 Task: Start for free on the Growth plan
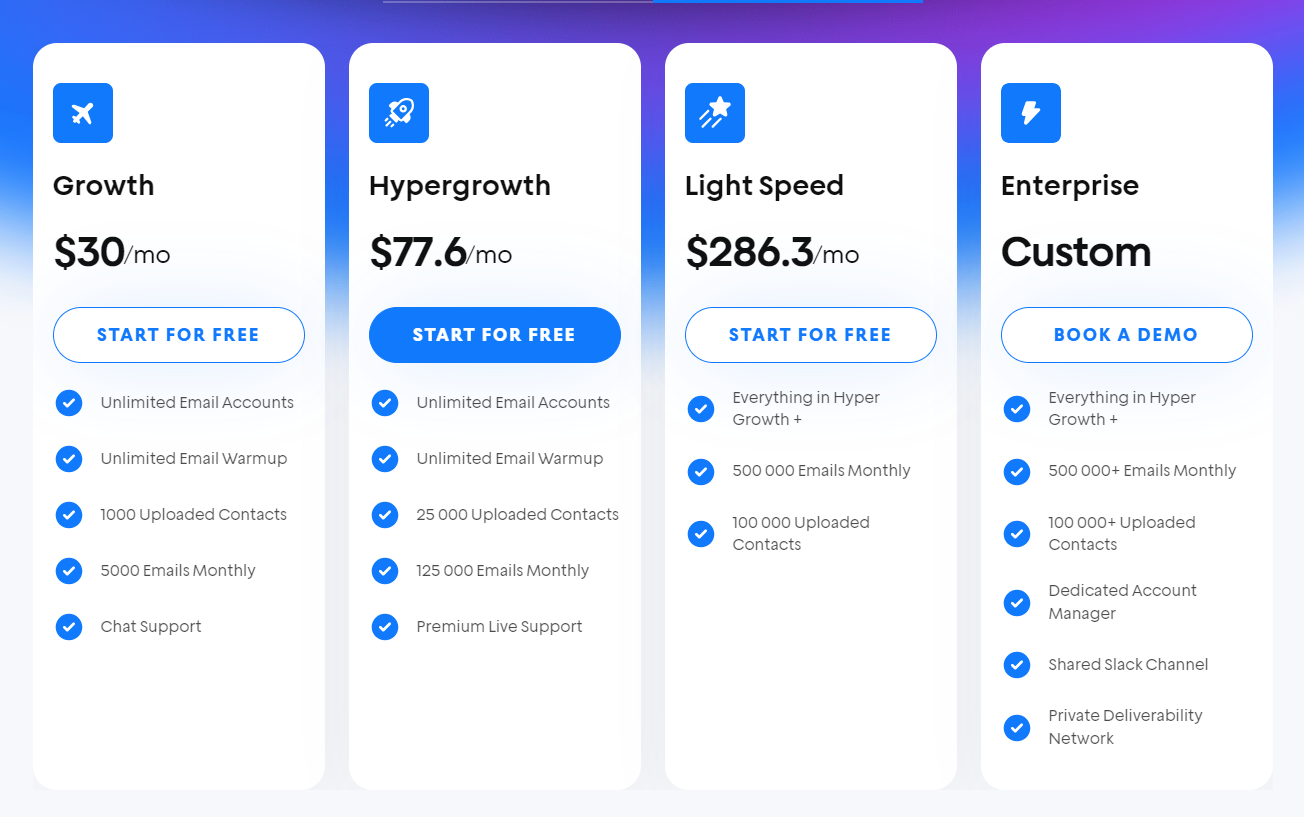179,335
